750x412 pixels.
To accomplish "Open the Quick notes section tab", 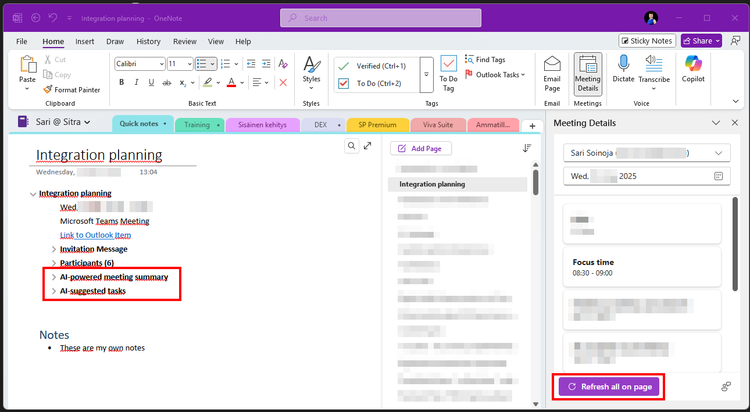I will point(142,123).
